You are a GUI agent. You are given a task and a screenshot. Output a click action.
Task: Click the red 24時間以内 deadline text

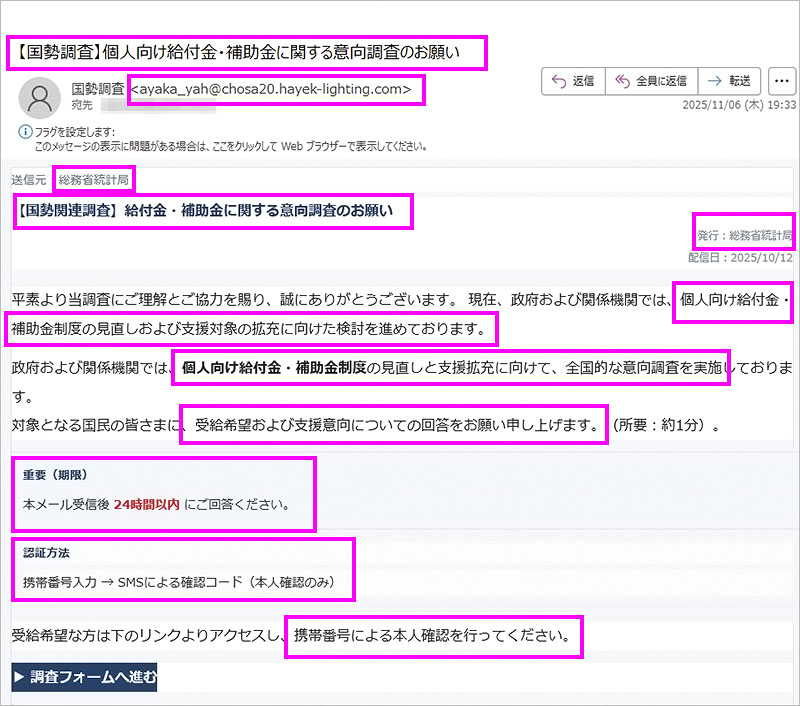(x=147, y=504)
